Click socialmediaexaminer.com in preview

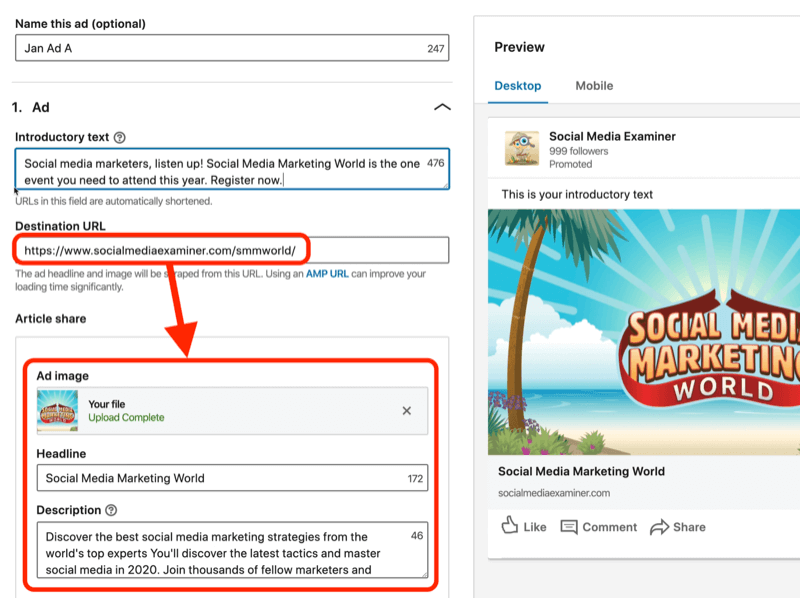[554, 493]
